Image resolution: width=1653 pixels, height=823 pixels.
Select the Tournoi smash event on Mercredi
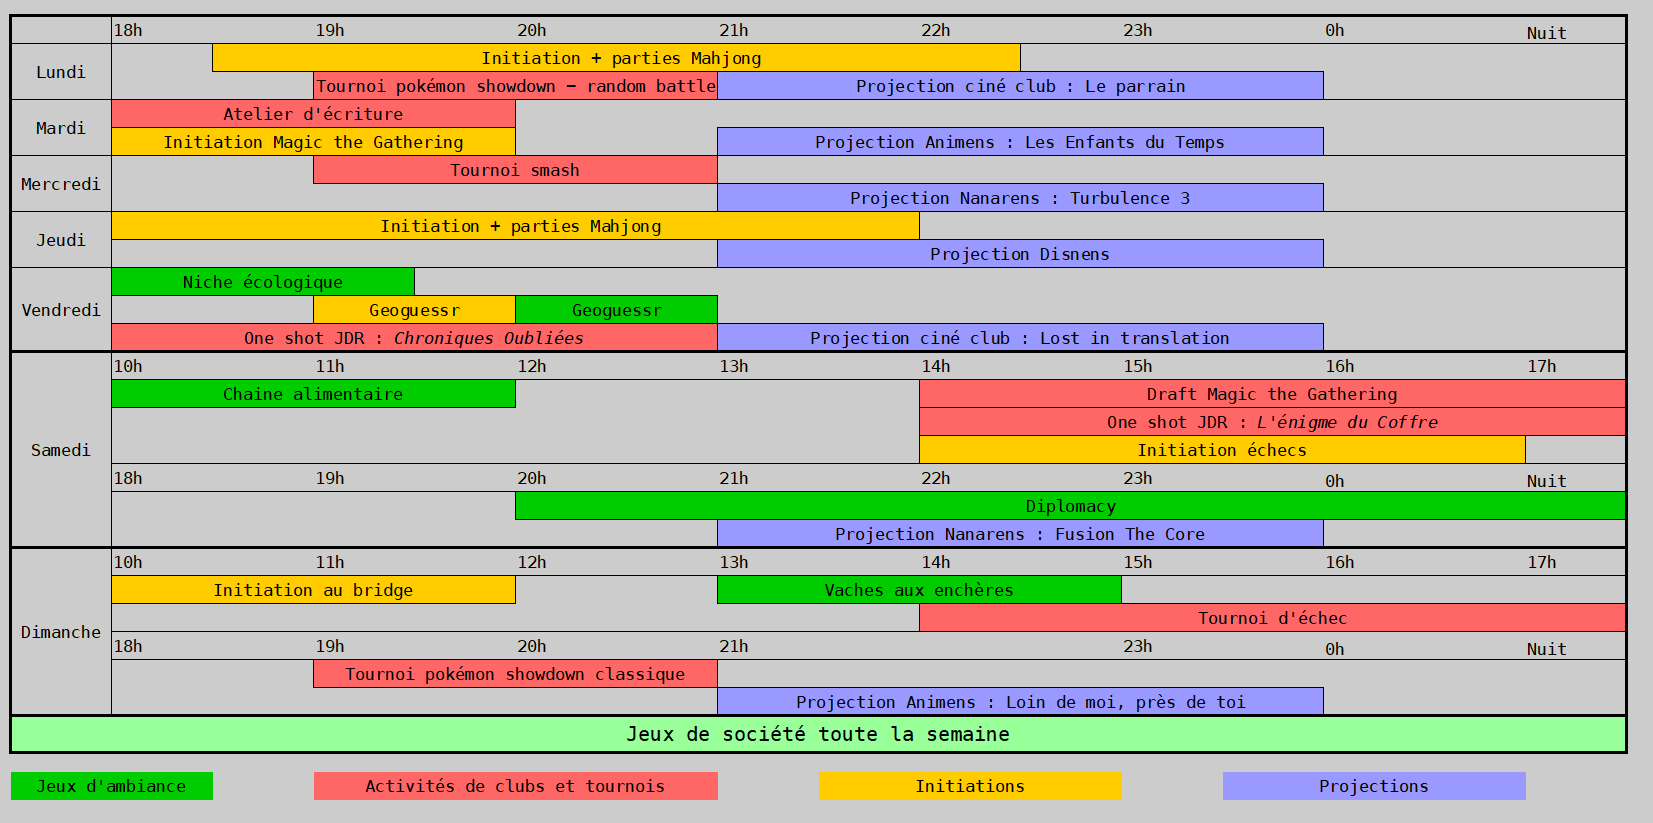[515, 170]
